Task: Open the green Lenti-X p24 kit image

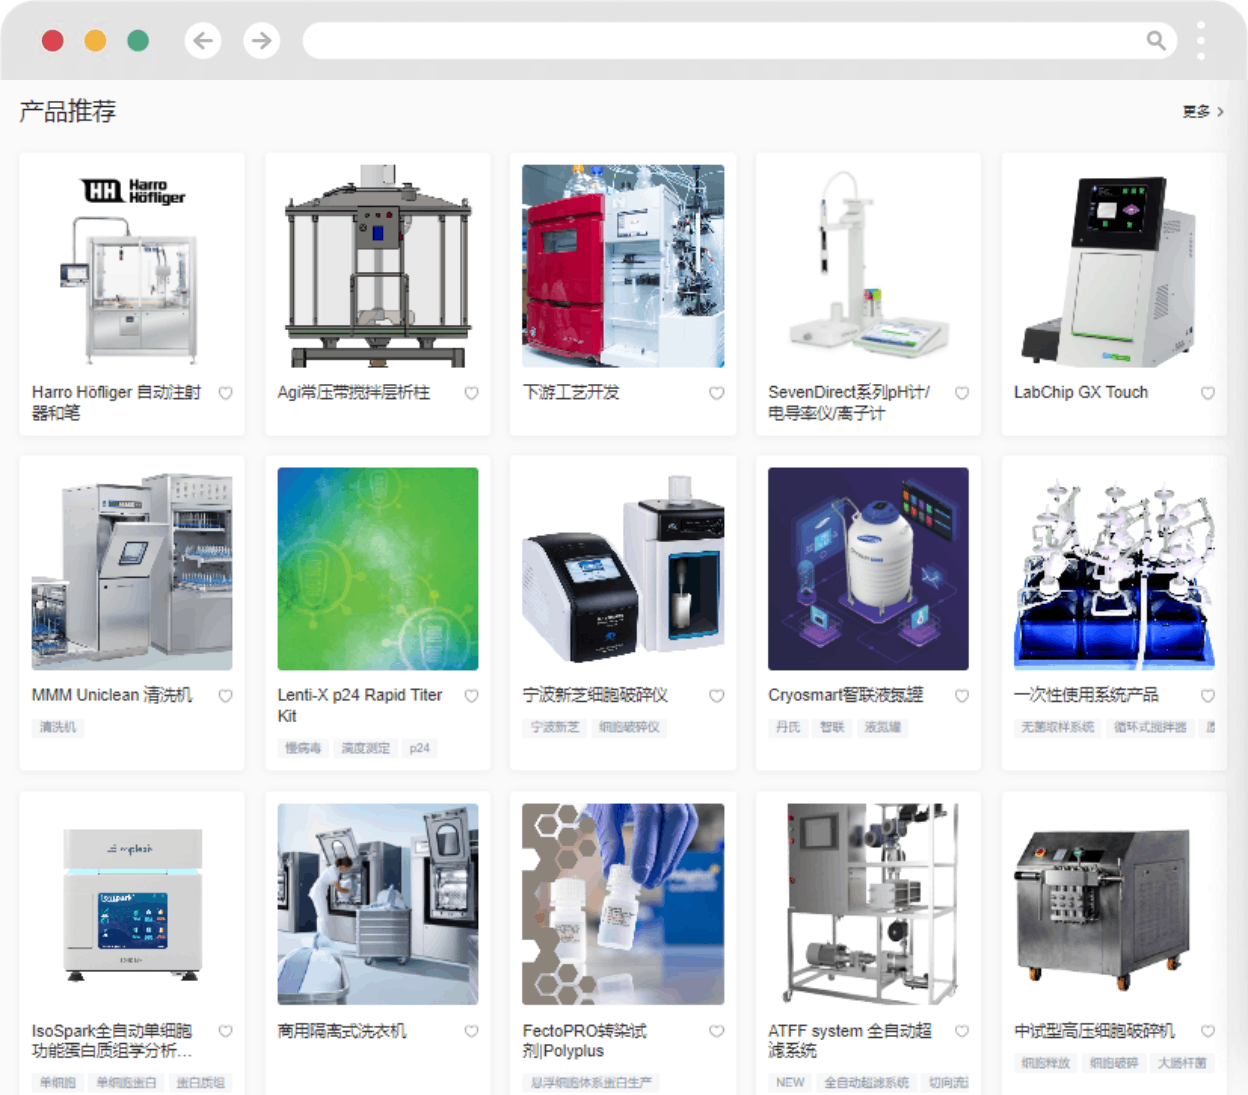Action: pos(378,569)
